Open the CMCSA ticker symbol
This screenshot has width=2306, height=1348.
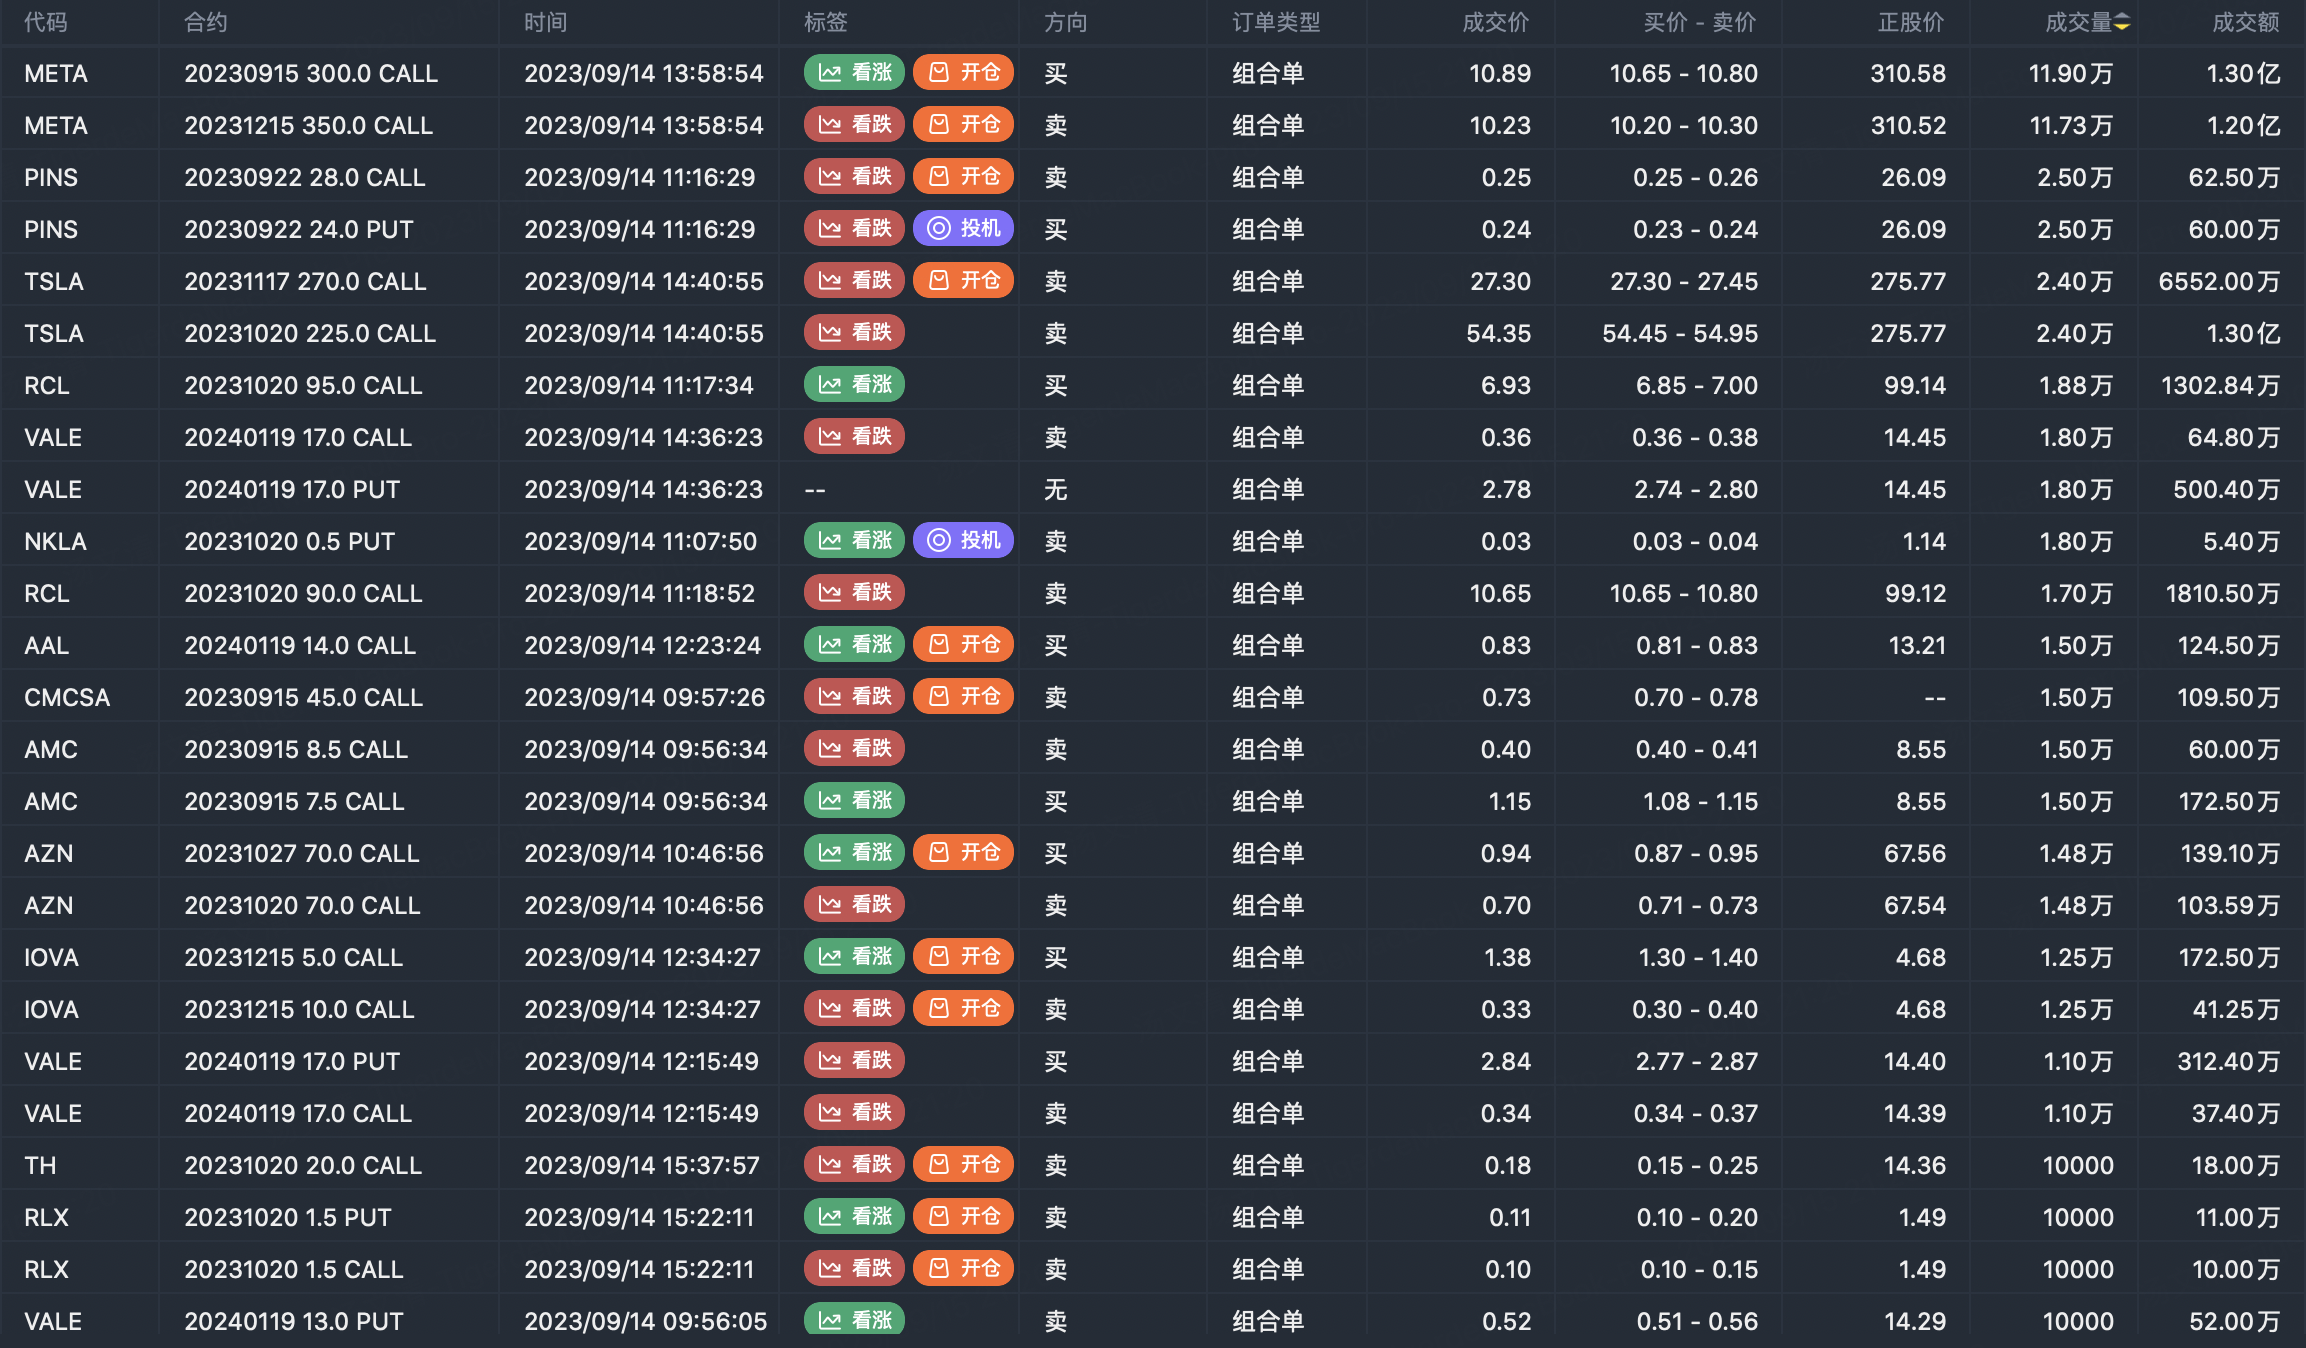(x=67, y=697)
